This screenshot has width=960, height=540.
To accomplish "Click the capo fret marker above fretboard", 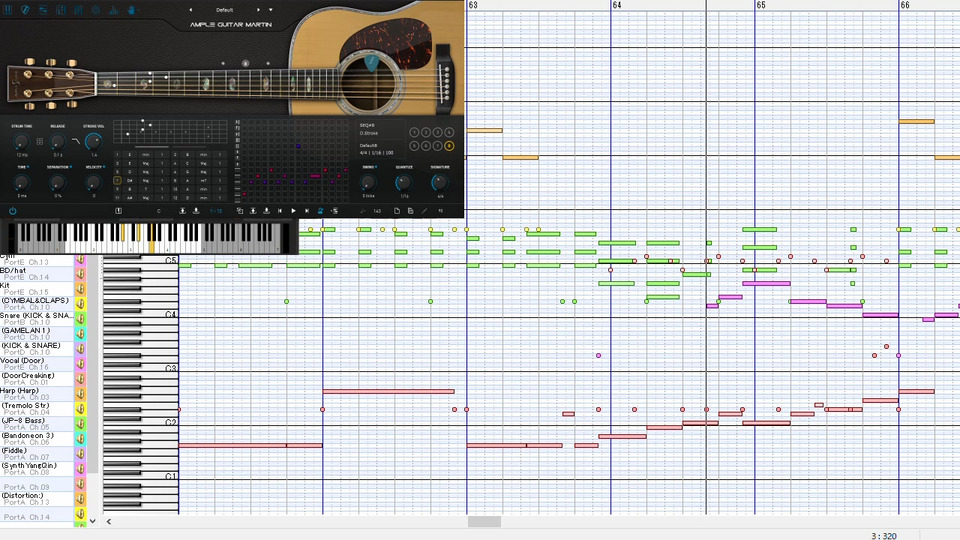I will click(x=246, y=63).
